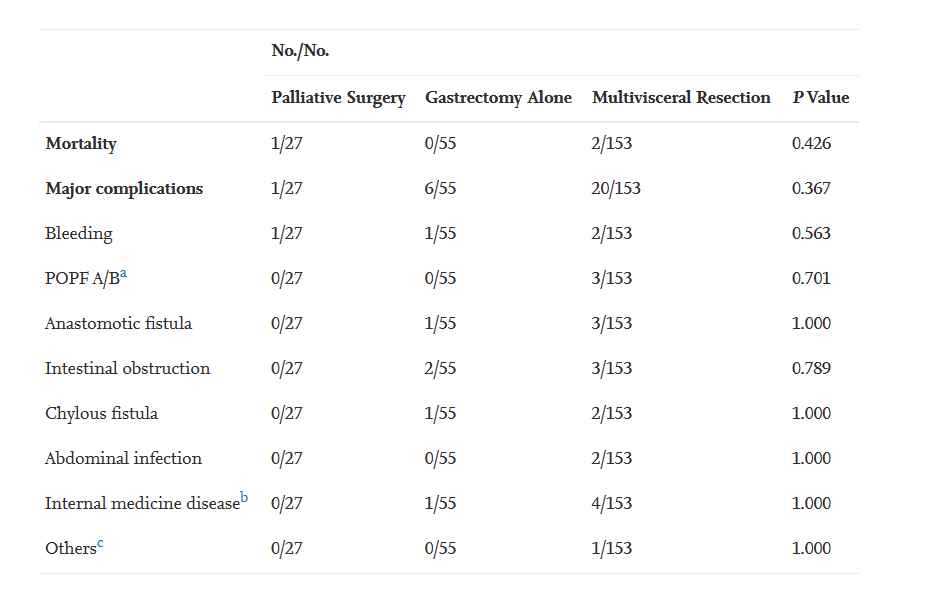Select the Palliative Surgery column header
The height and width of the screenshot is (590, 925).
tap(338, 98)
